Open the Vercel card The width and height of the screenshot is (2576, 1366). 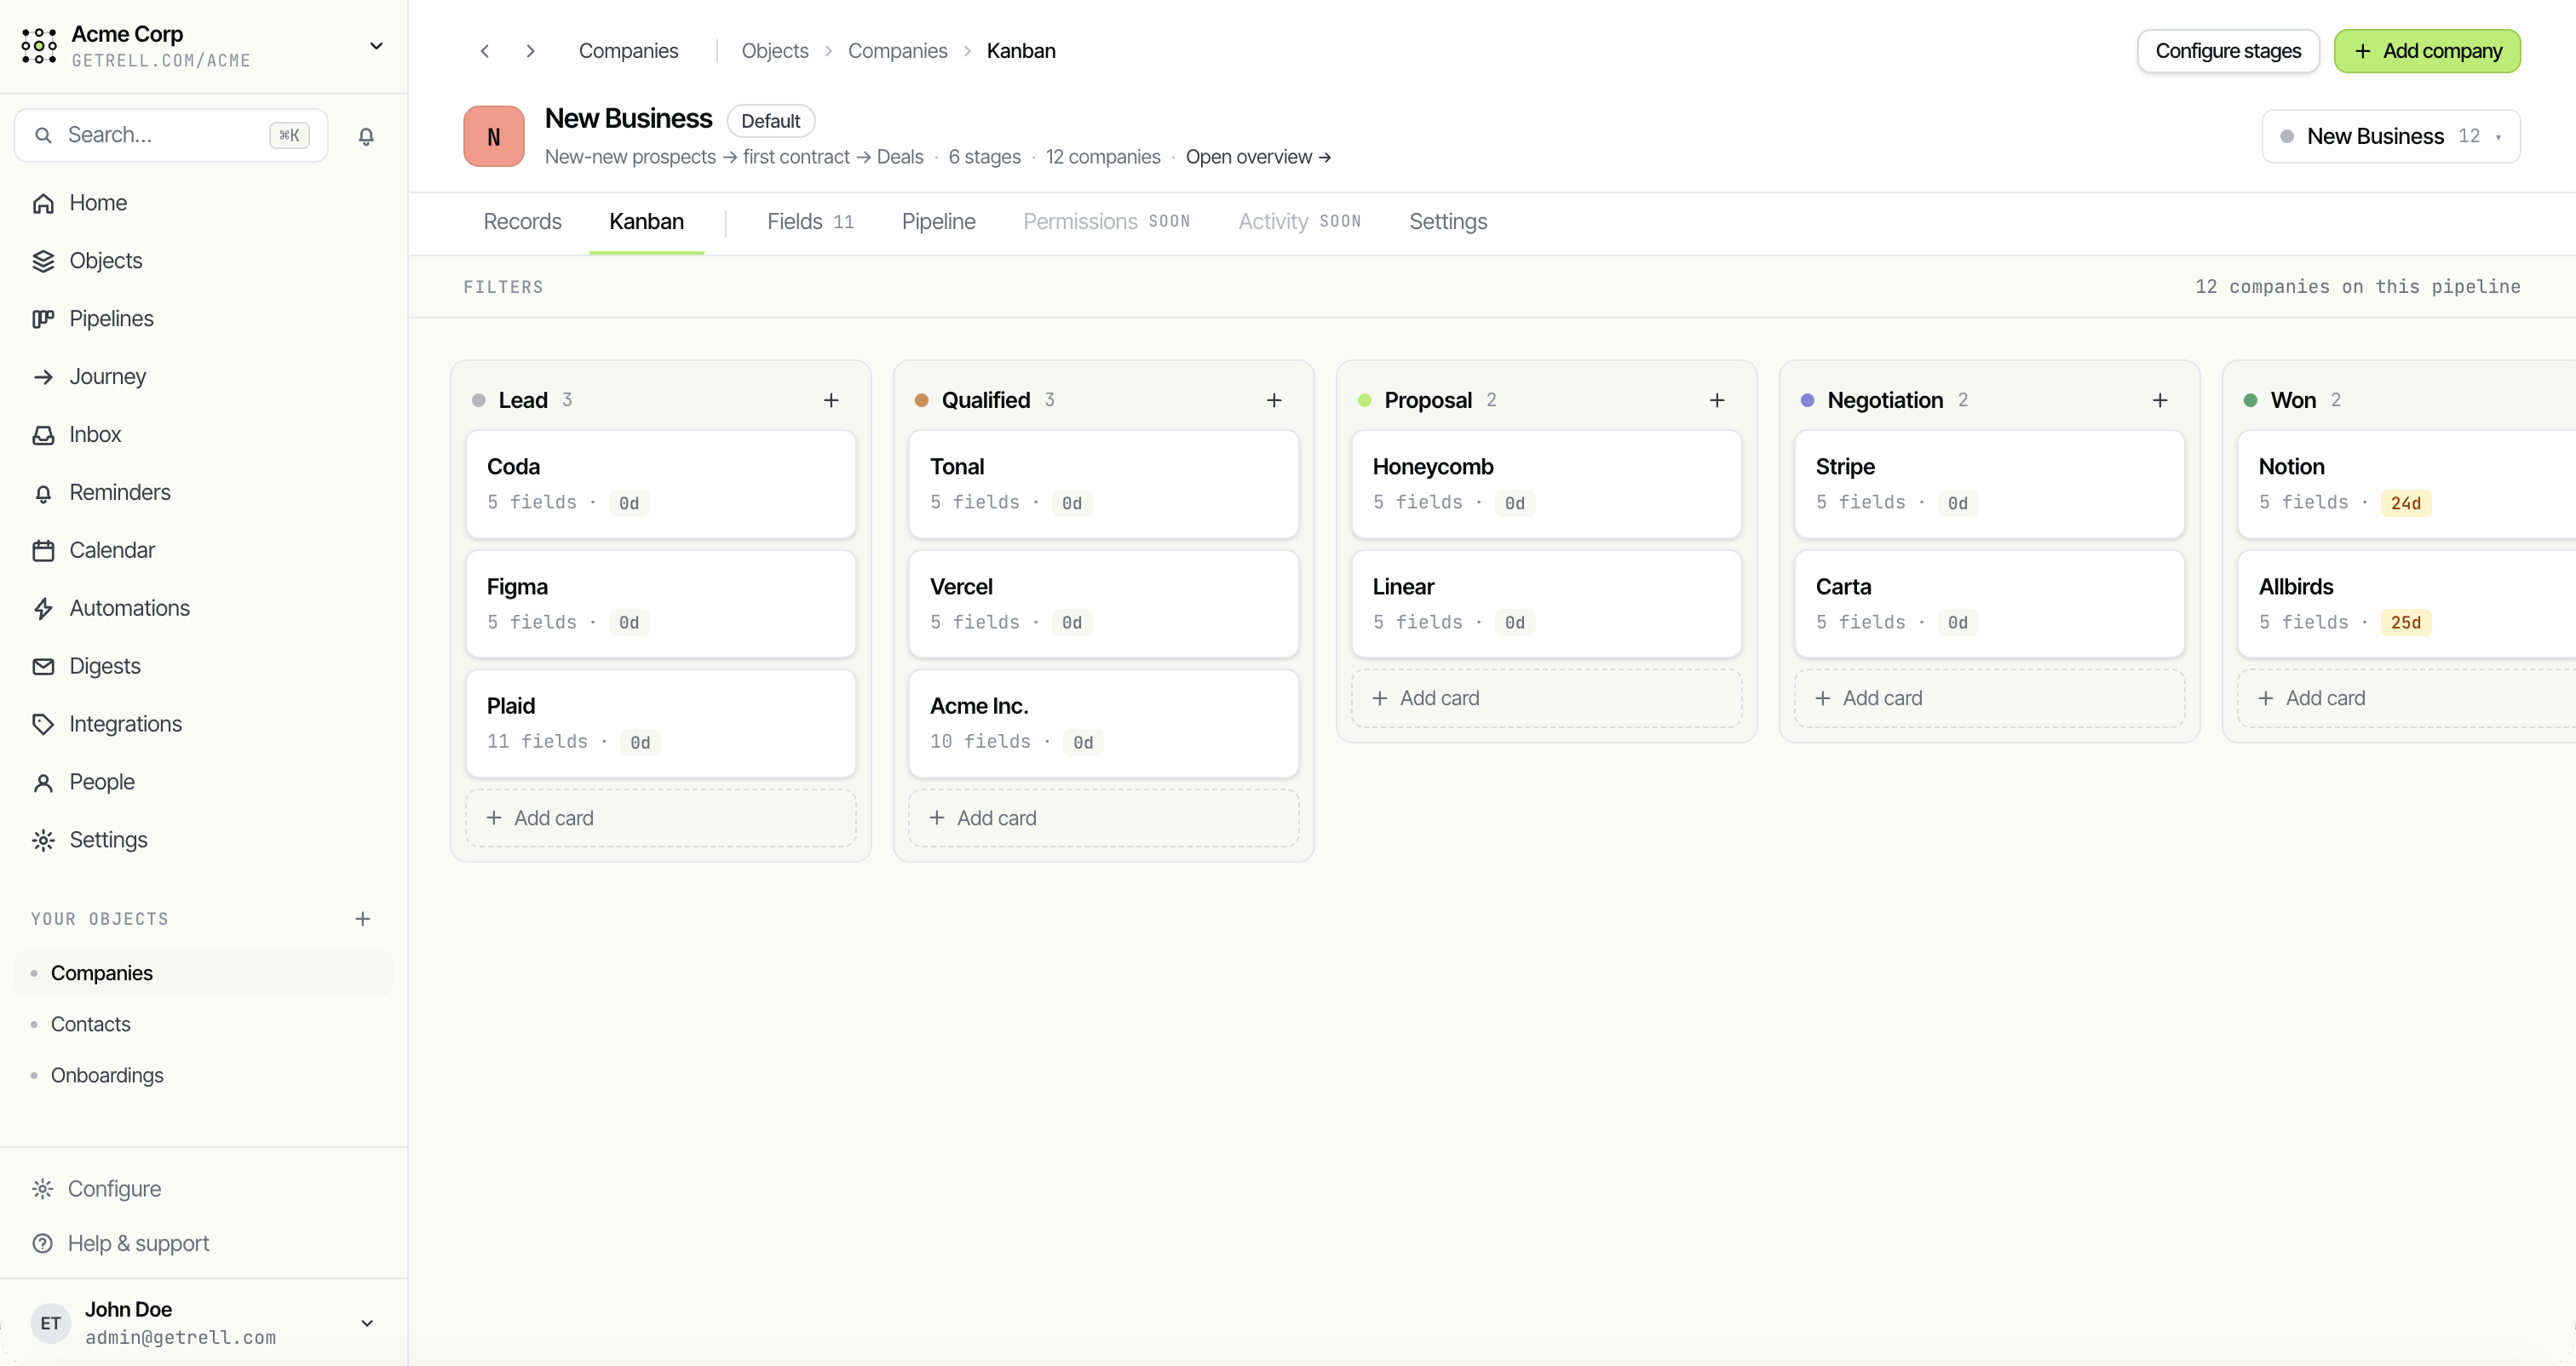point(1104,605)
